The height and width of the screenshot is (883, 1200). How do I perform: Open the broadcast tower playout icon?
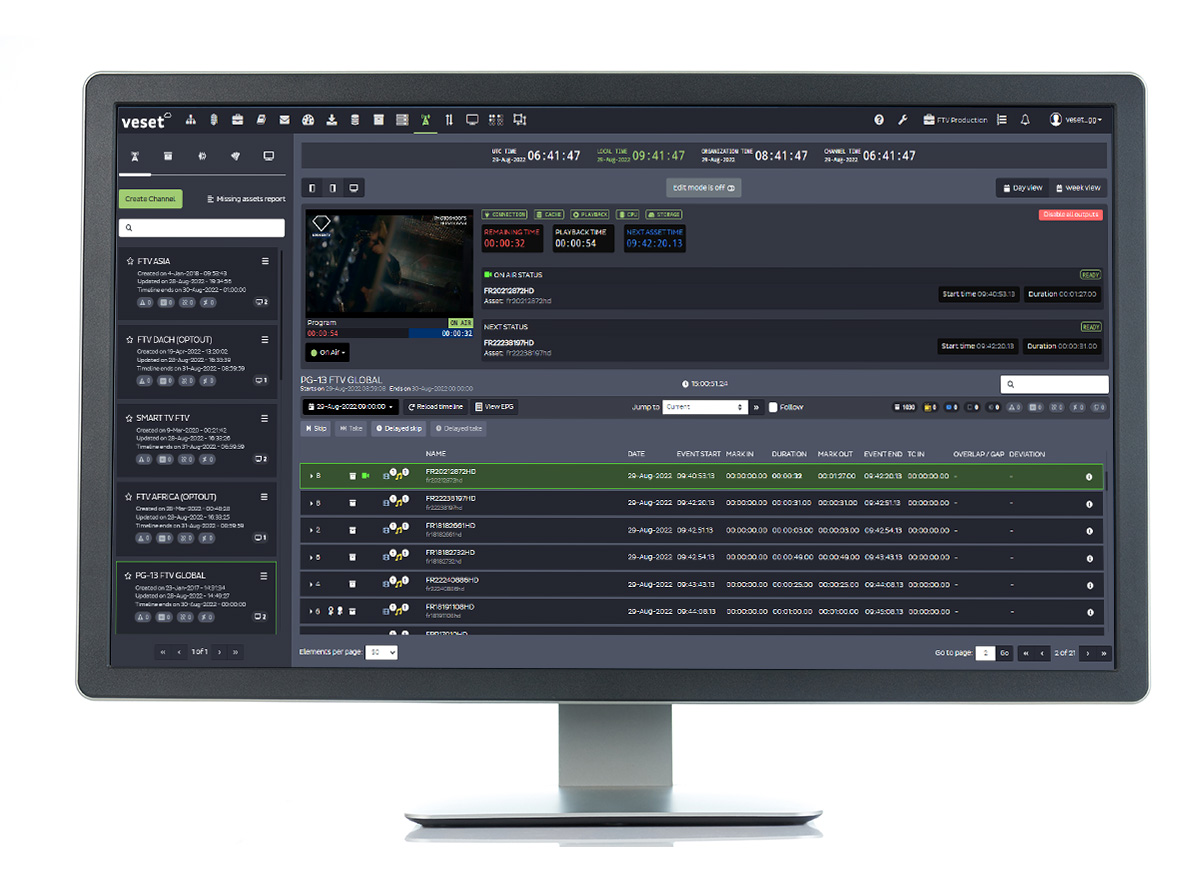pos(426,120)
